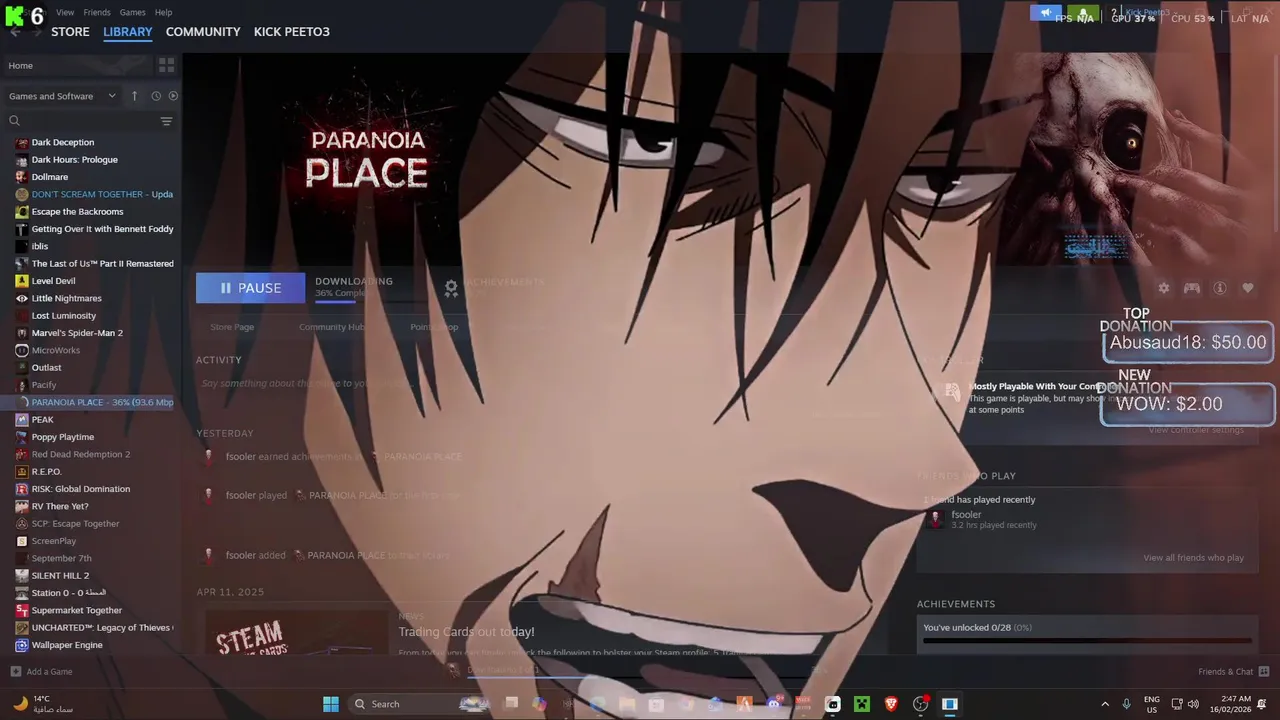Toggle the recent activity clock filter
1280x720 pixels.
coord(156,96)
